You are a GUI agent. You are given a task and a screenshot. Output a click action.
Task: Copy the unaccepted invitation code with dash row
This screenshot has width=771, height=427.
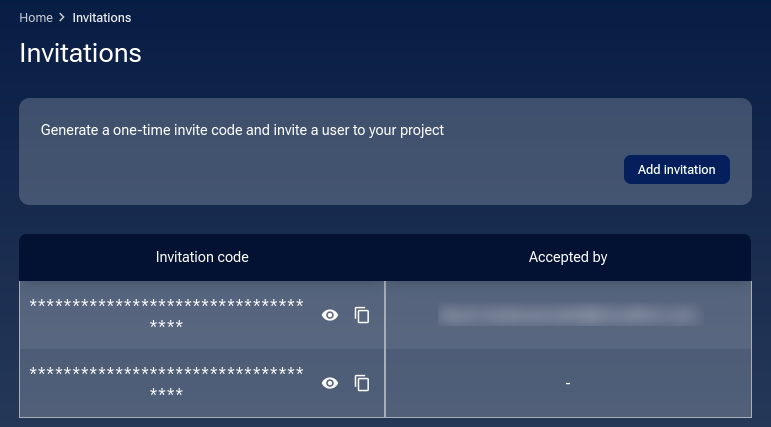362,383
